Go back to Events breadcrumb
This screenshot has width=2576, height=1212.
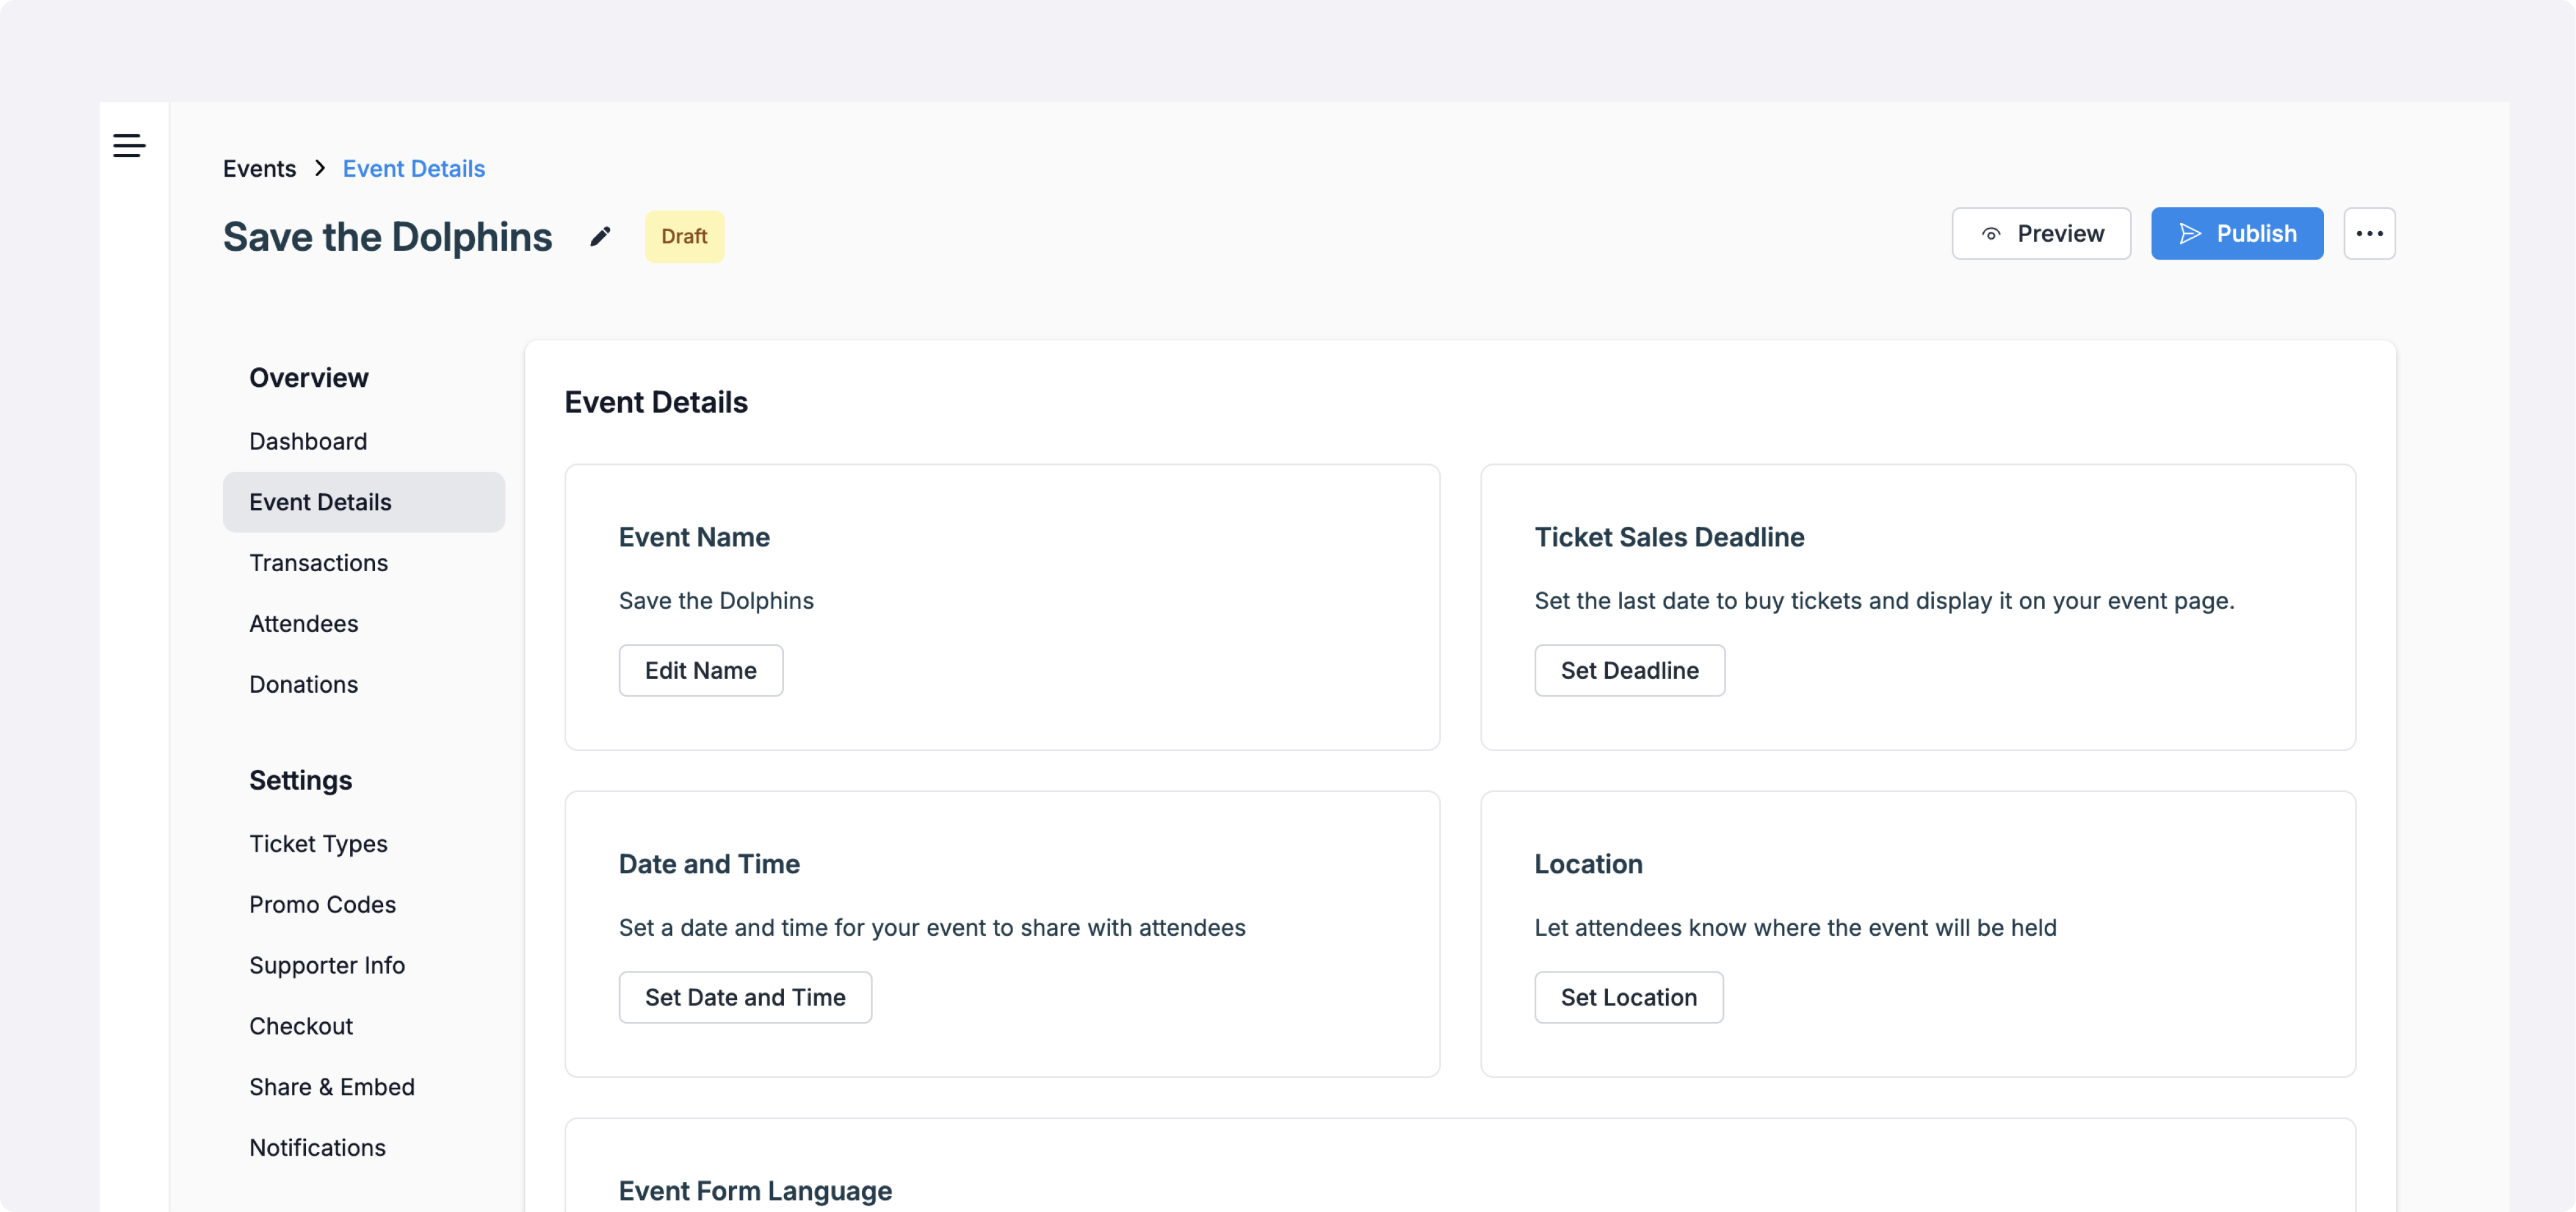[259, 169]
